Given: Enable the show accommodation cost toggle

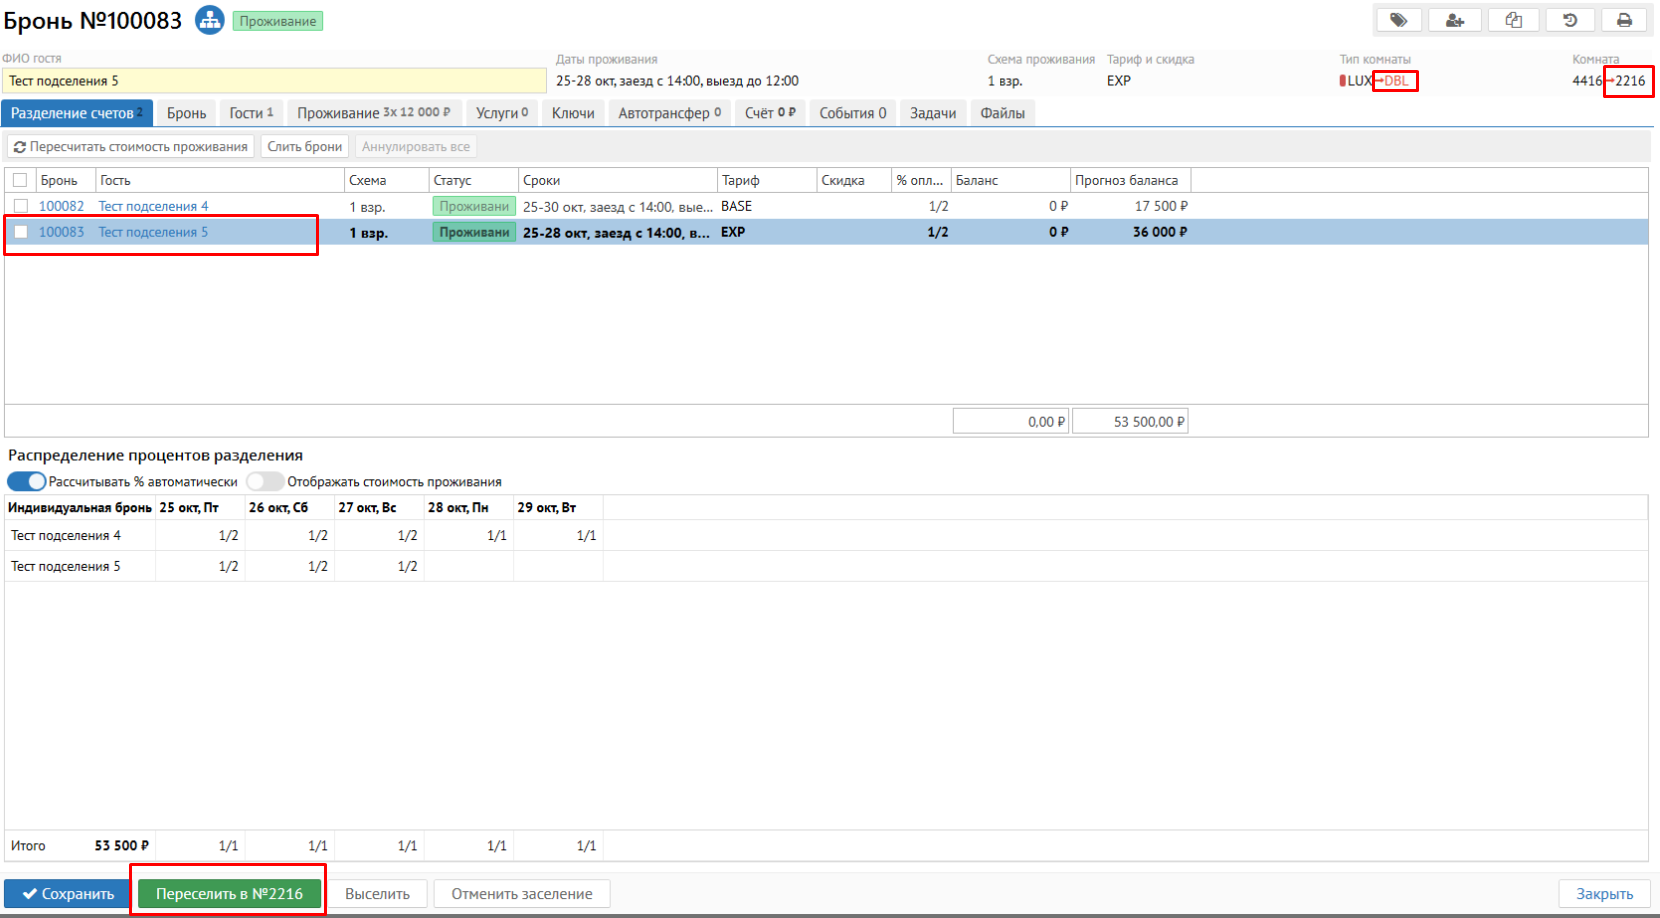Looking at the screenshot, I should pyautogui.click(x=265, y=482).
